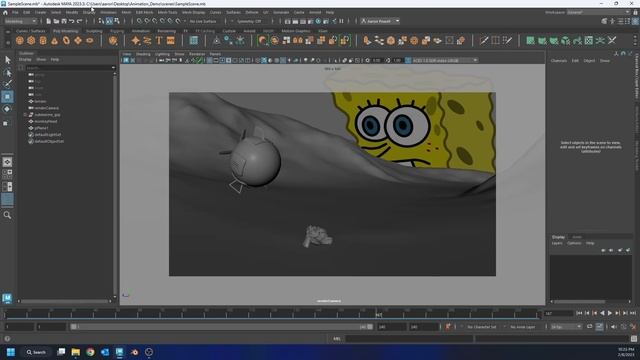Open the File menu

(15, 12)
